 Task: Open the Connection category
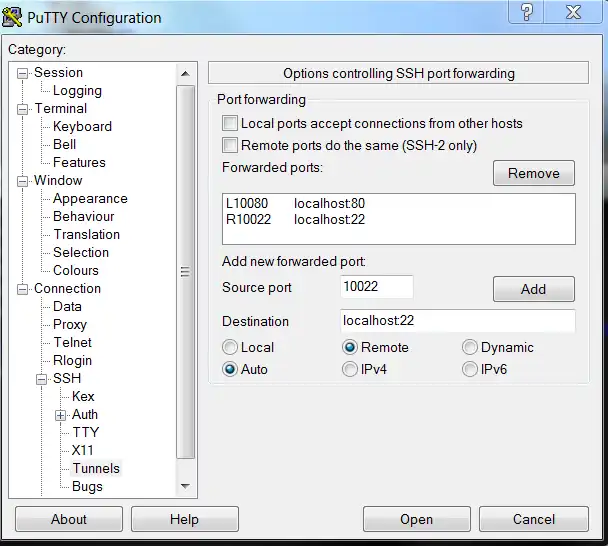pyautogui.click(x=67, y=289)
